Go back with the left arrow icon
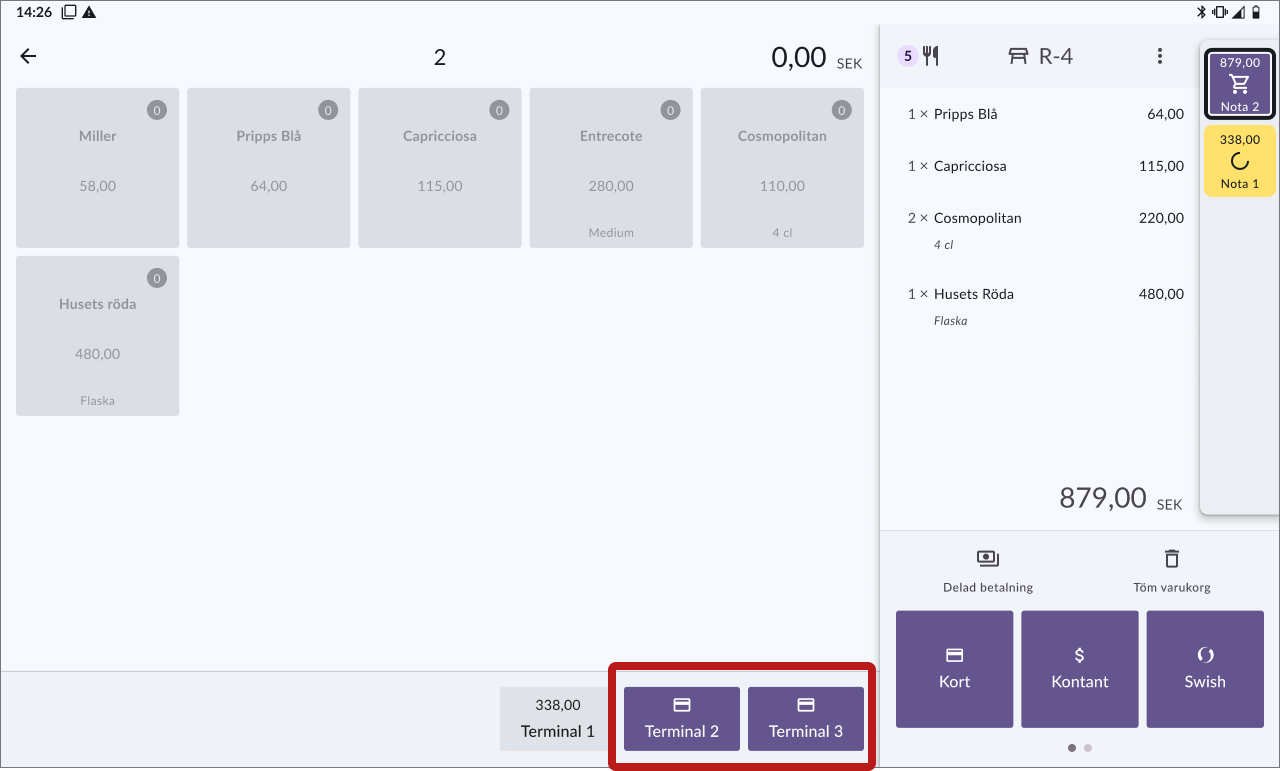The height and width of the screenshot is (771, 1280). pos(28,56)
